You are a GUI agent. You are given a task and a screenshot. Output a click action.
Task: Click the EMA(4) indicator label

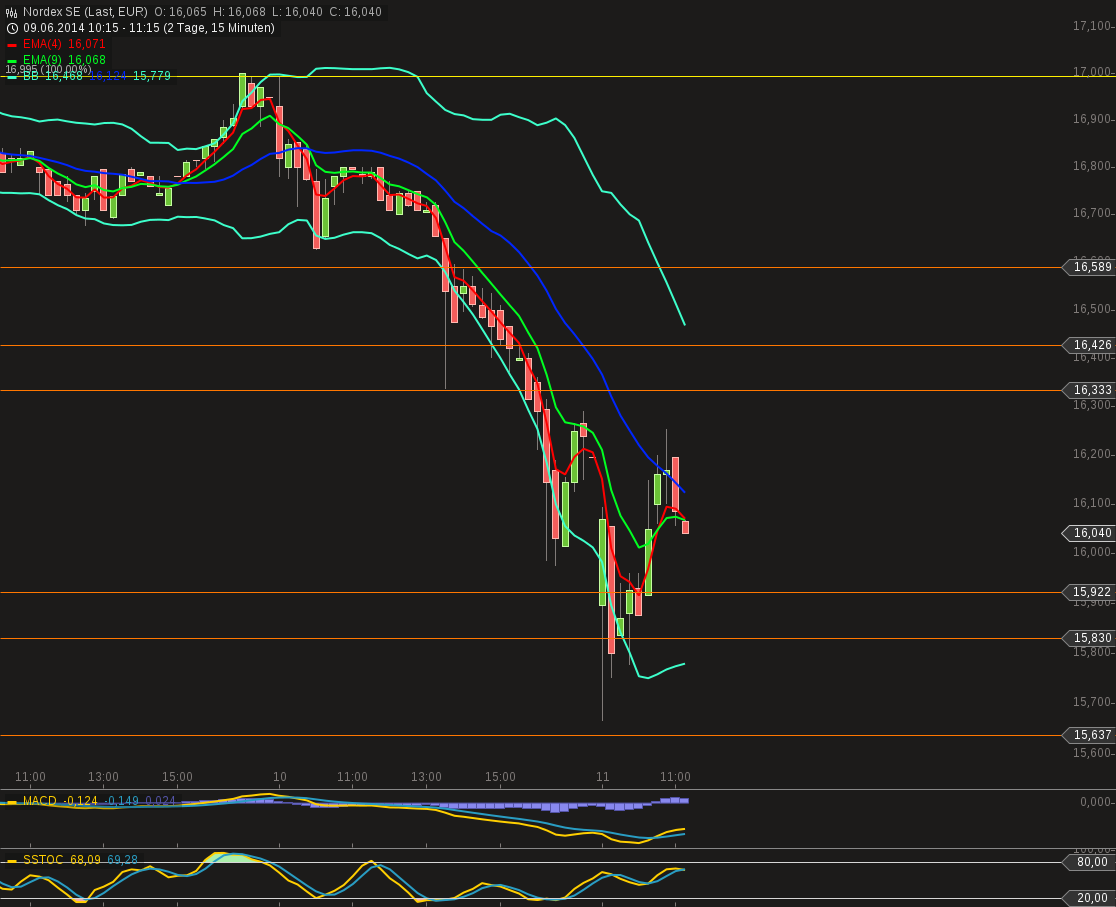click(x=43, y=44)
